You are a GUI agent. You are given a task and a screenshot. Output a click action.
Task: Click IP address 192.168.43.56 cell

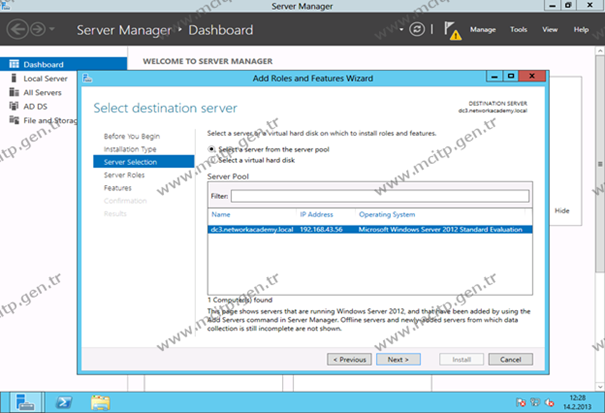click(321, 229)
